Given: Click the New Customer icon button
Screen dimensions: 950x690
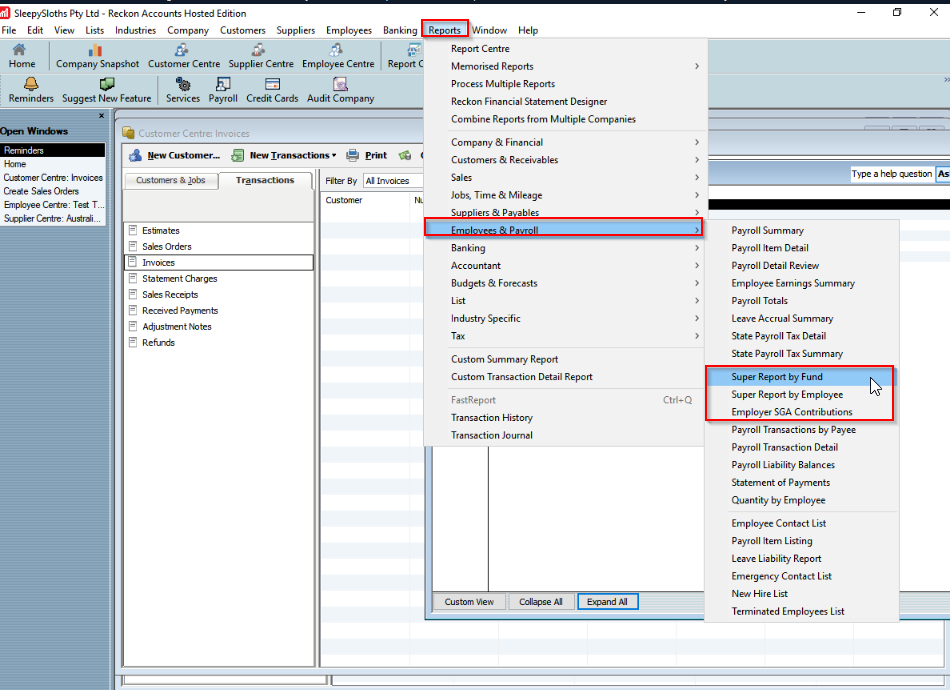Looking at the screenshot, I should 135,156.
